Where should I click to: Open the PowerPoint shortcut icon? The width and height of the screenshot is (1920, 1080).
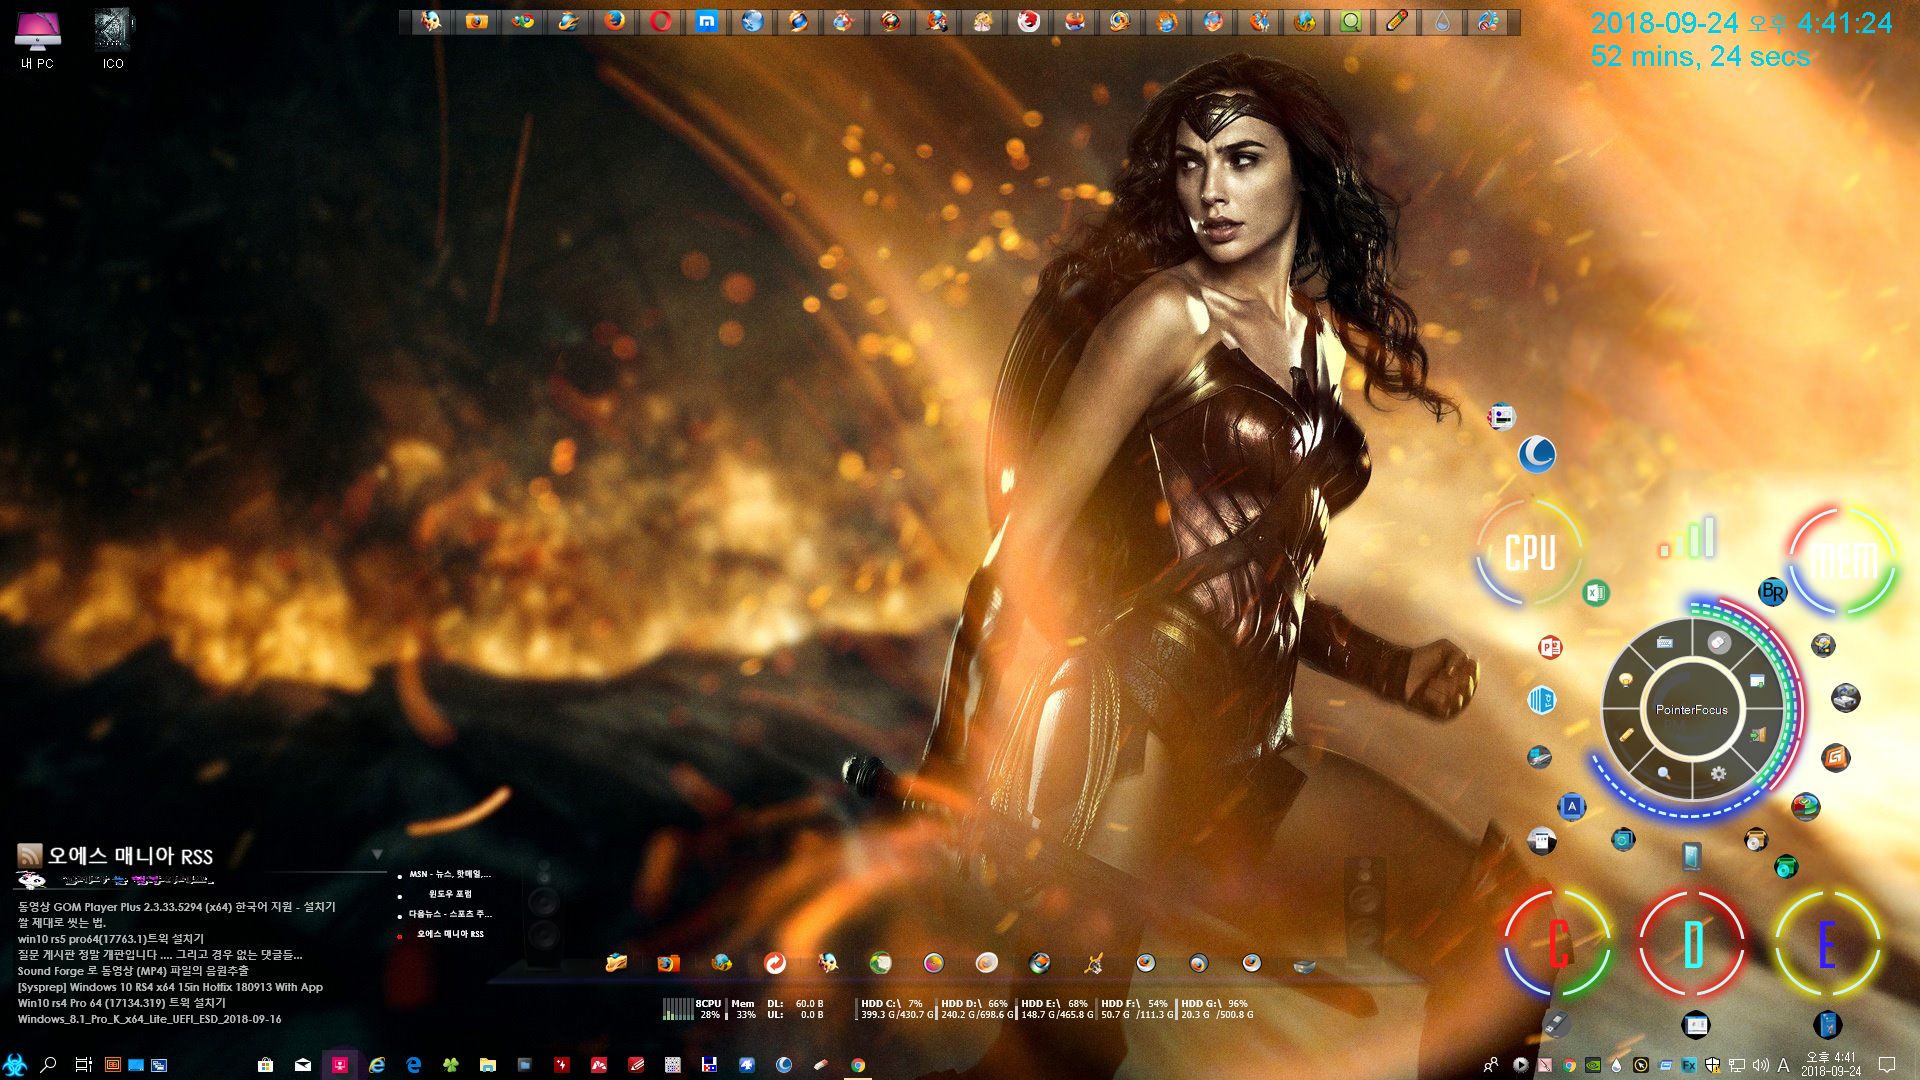[1550, 647]
